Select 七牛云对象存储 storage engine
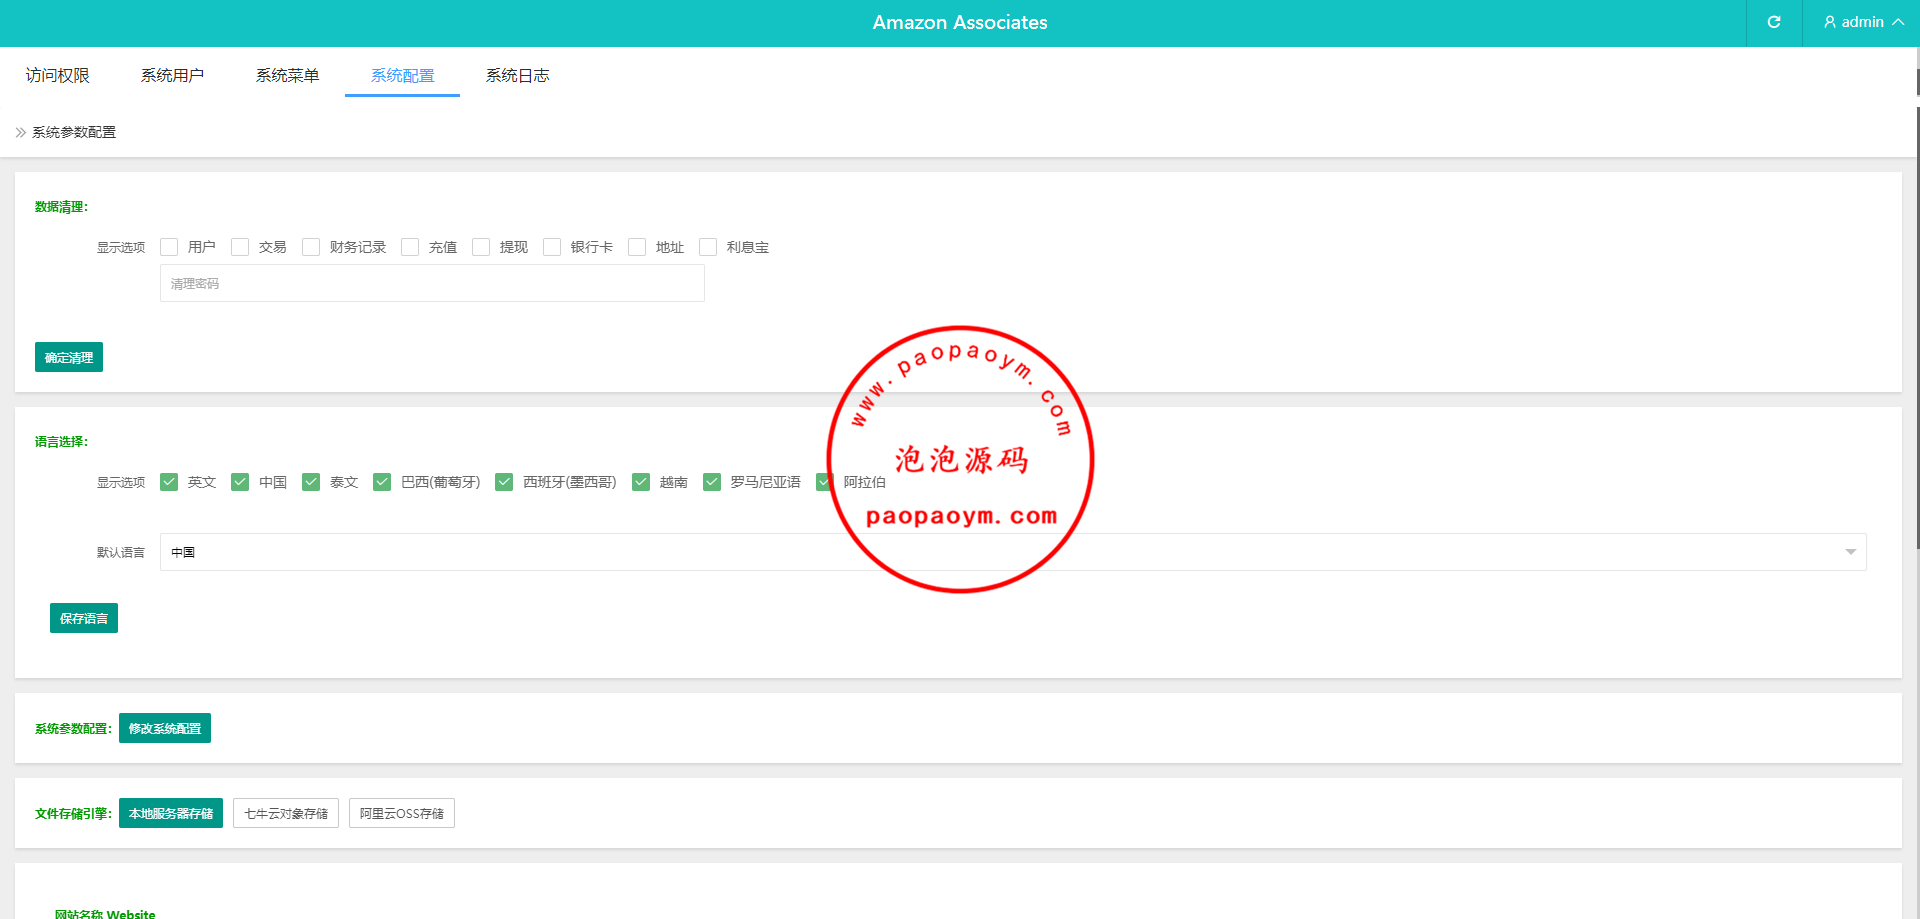This screenshot has height=919, width=1920. [x=286, y=813]
